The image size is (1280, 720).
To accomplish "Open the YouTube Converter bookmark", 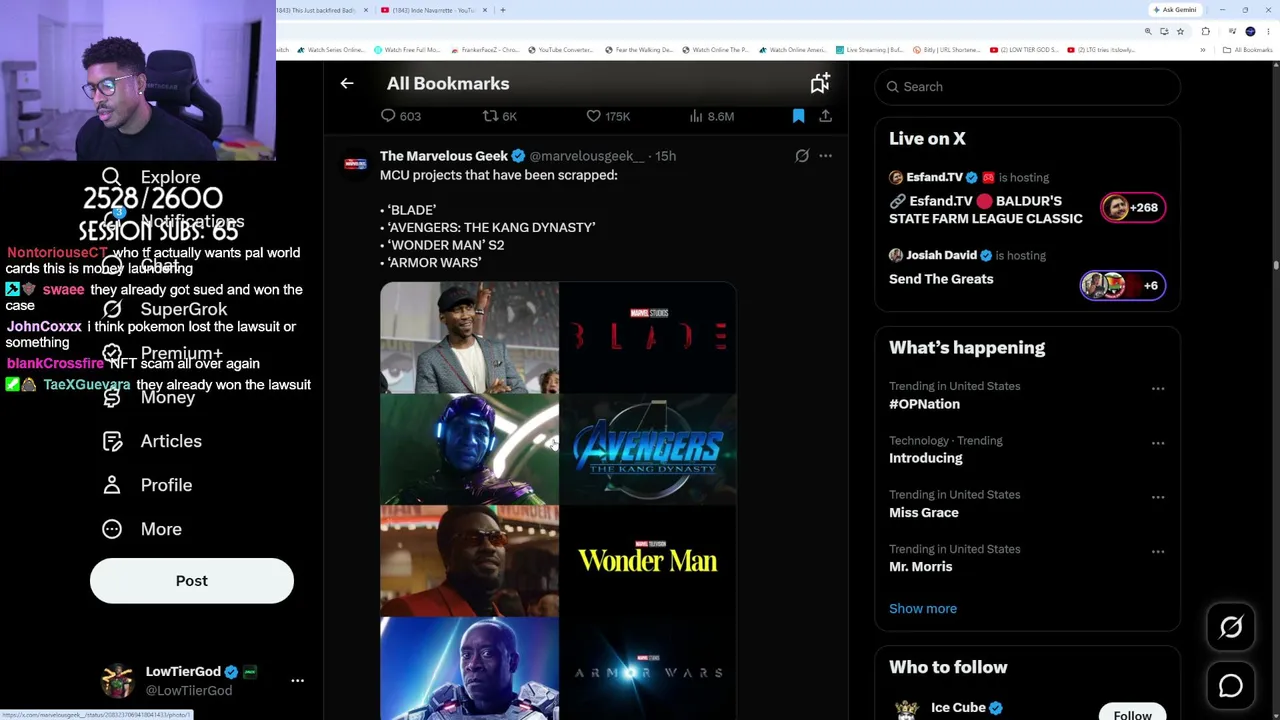I will [x=560, y=50].
